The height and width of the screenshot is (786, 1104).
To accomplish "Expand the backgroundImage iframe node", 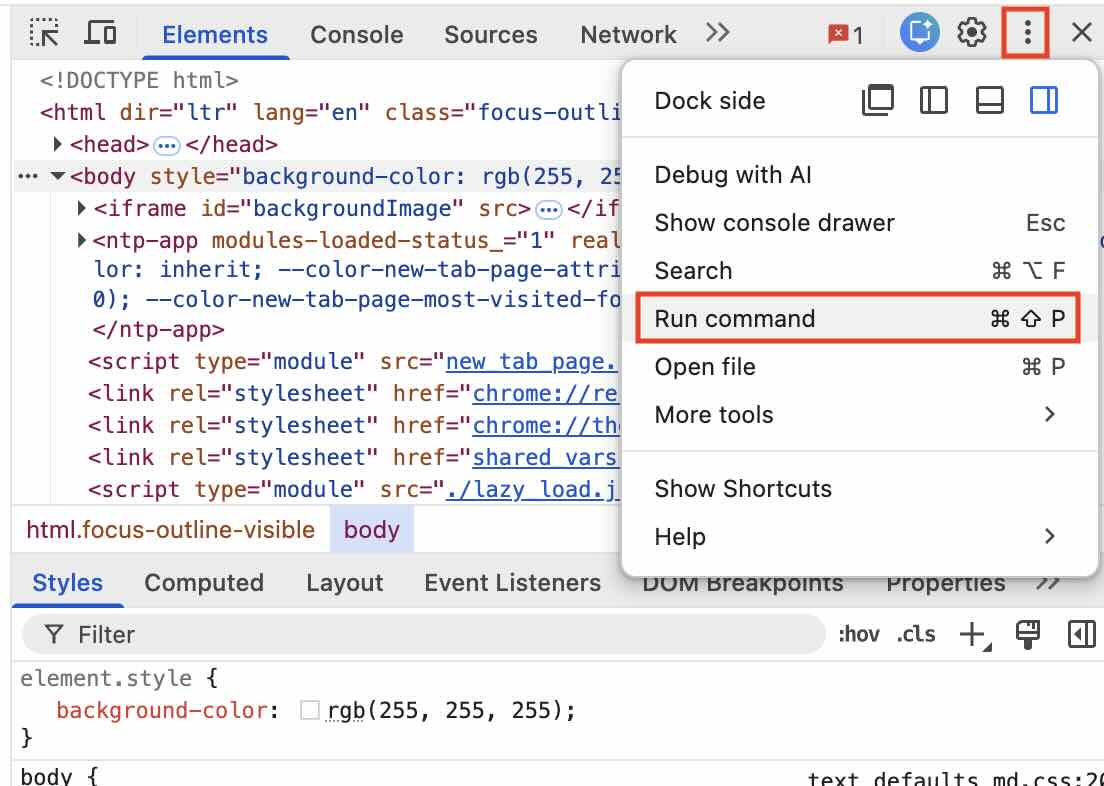I will tap(82, 208).
